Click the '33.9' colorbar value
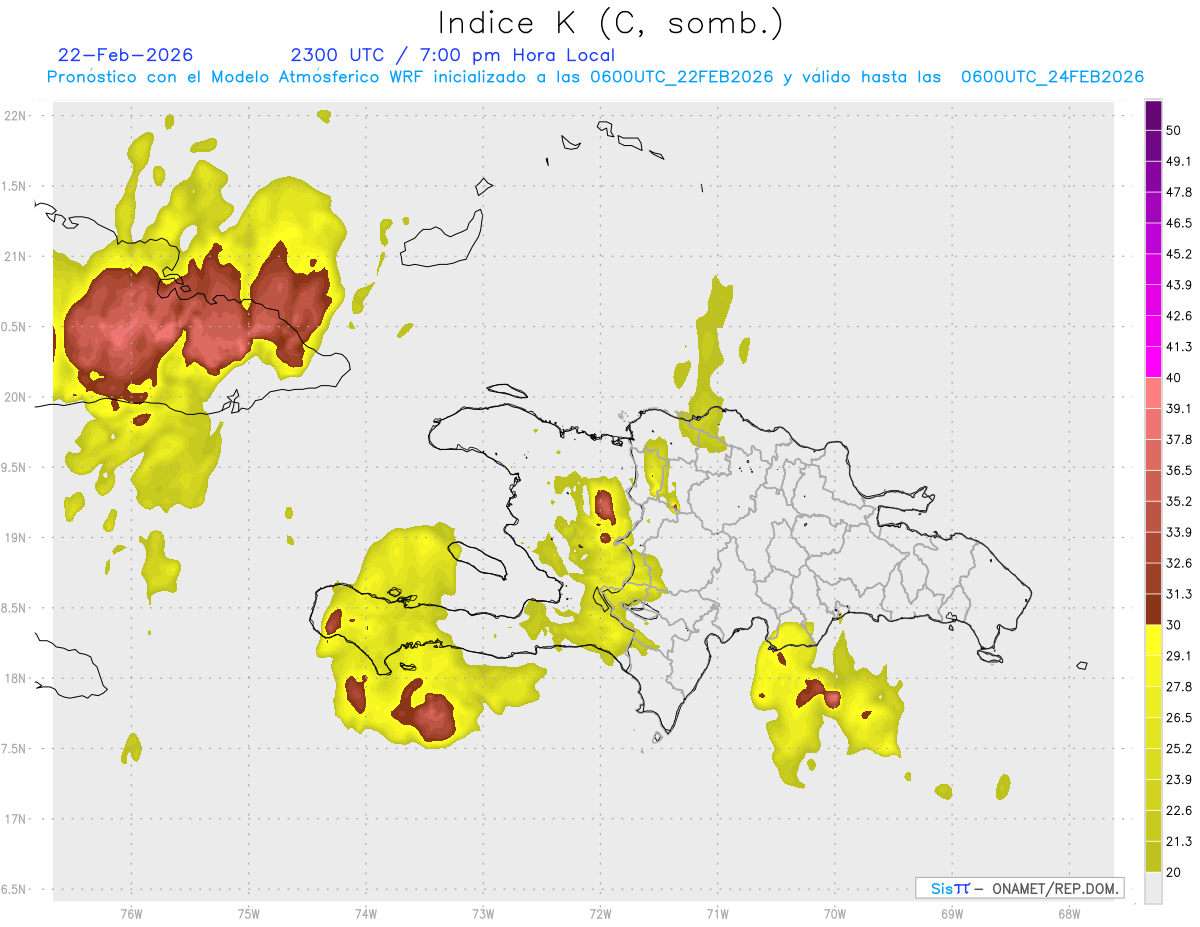Screen dimensions: 1200x927 [1179, 532]
